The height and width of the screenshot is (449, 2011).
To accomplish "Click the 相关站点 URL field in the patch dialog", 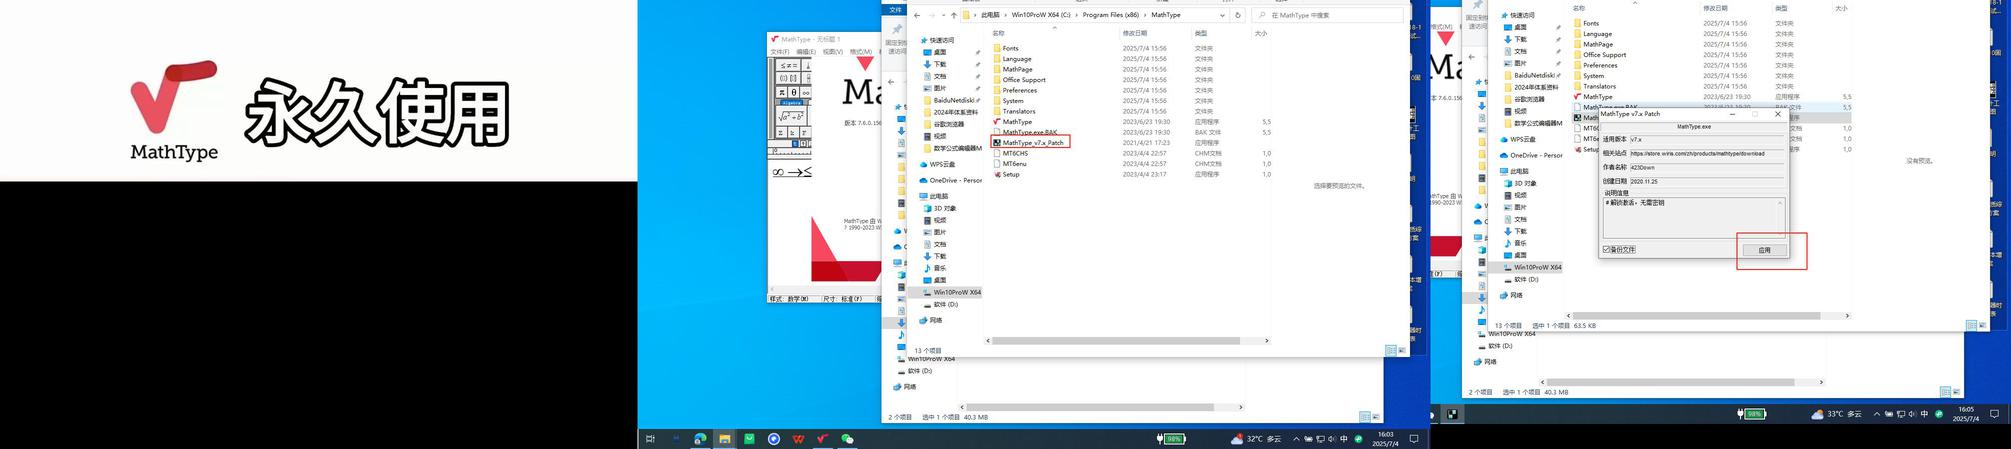I will click(x=1705, y=154).
